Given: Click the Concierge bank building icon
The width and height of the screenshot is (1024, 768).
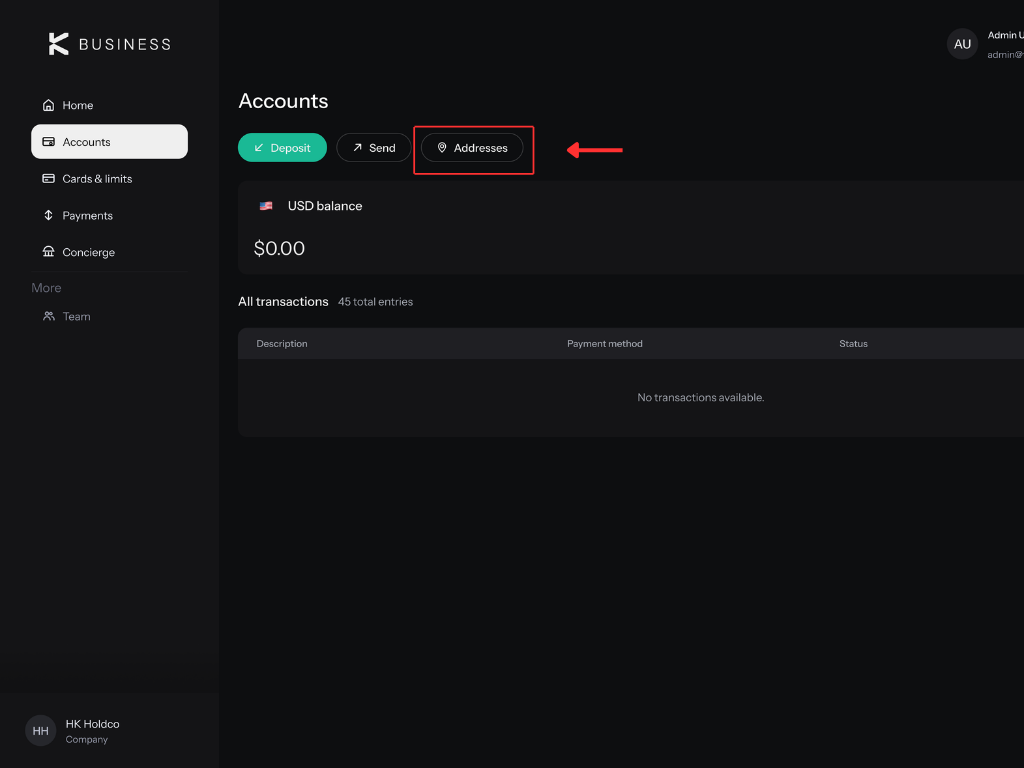Looking at the screenshot, I should coord(48,251).
